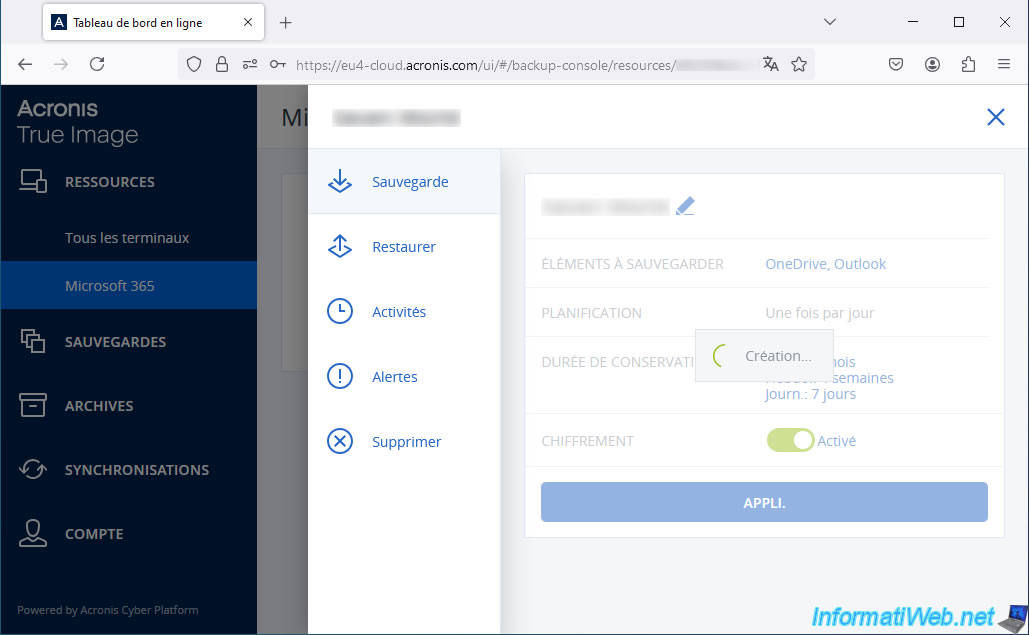Open site permissions icon in address bar
1029x635 pixels.
(x=250, y=64)
